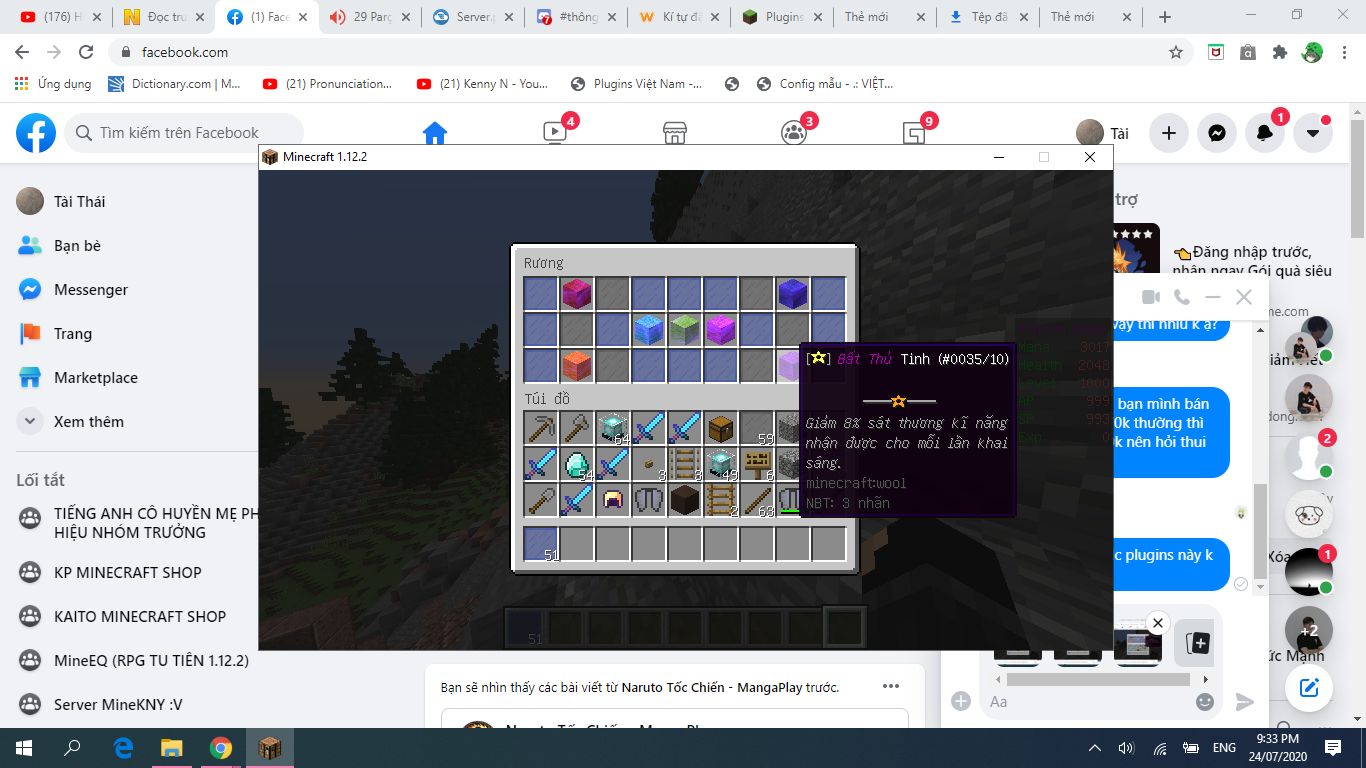Open a new Chrome tab
The width and height of the screenshot is (1366, 768).
point(1164,17)
